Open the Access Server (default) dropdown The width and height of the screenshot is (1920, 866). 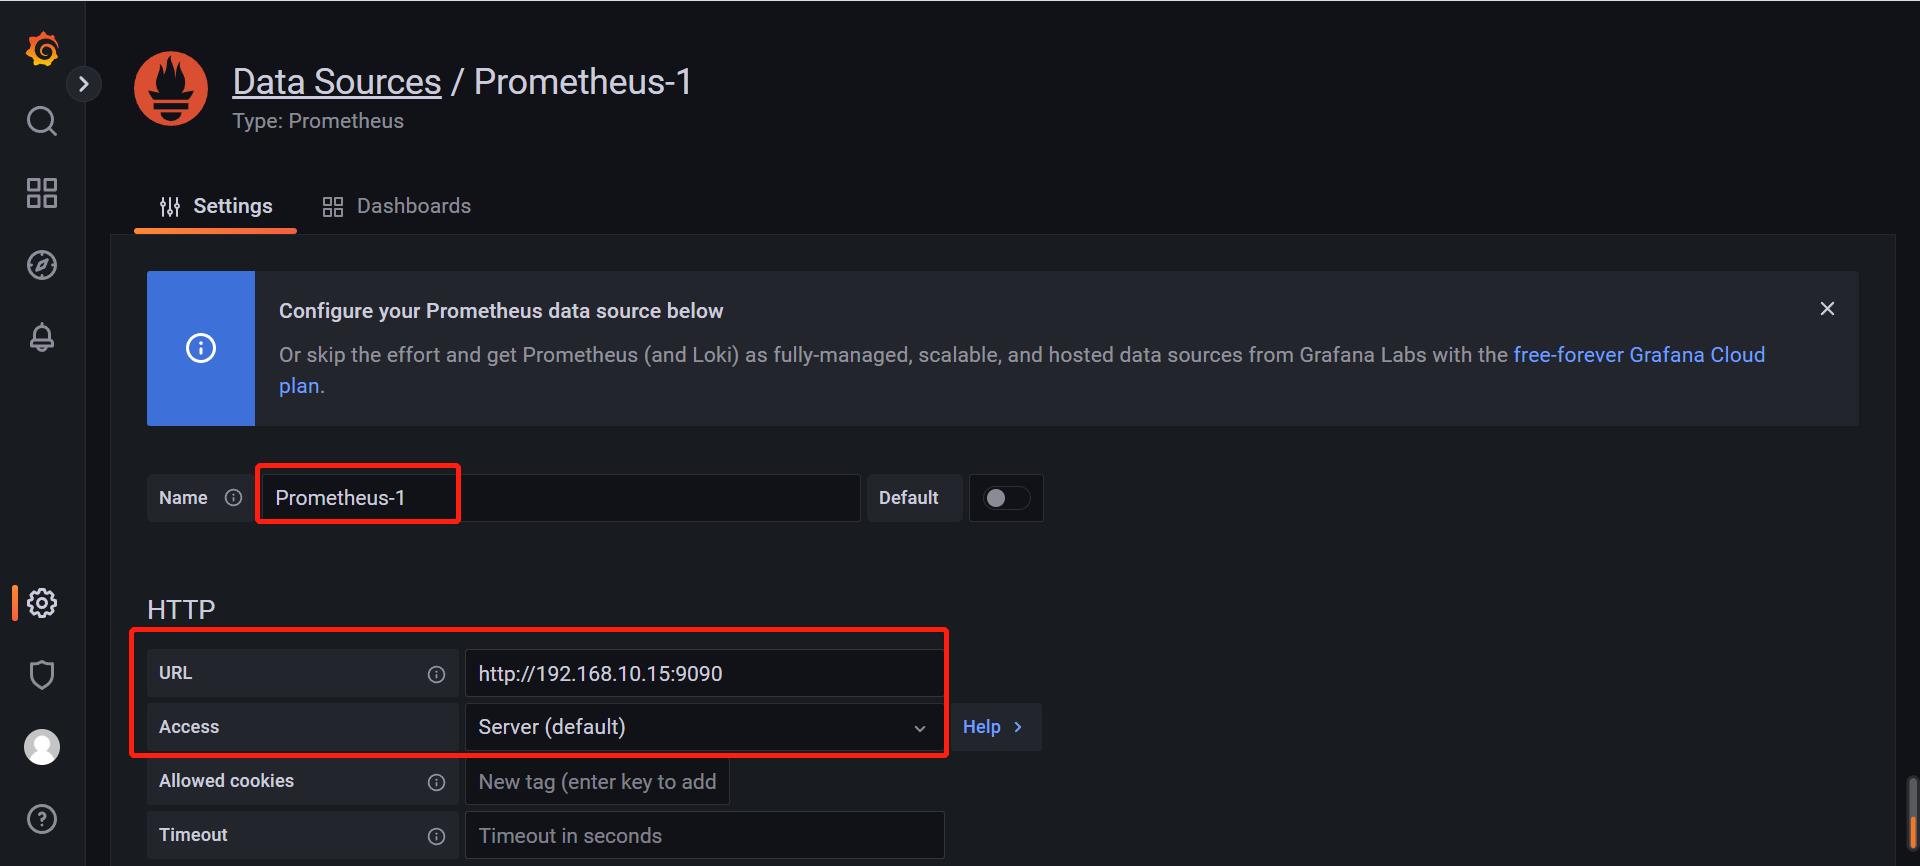(x=705, y=727)
